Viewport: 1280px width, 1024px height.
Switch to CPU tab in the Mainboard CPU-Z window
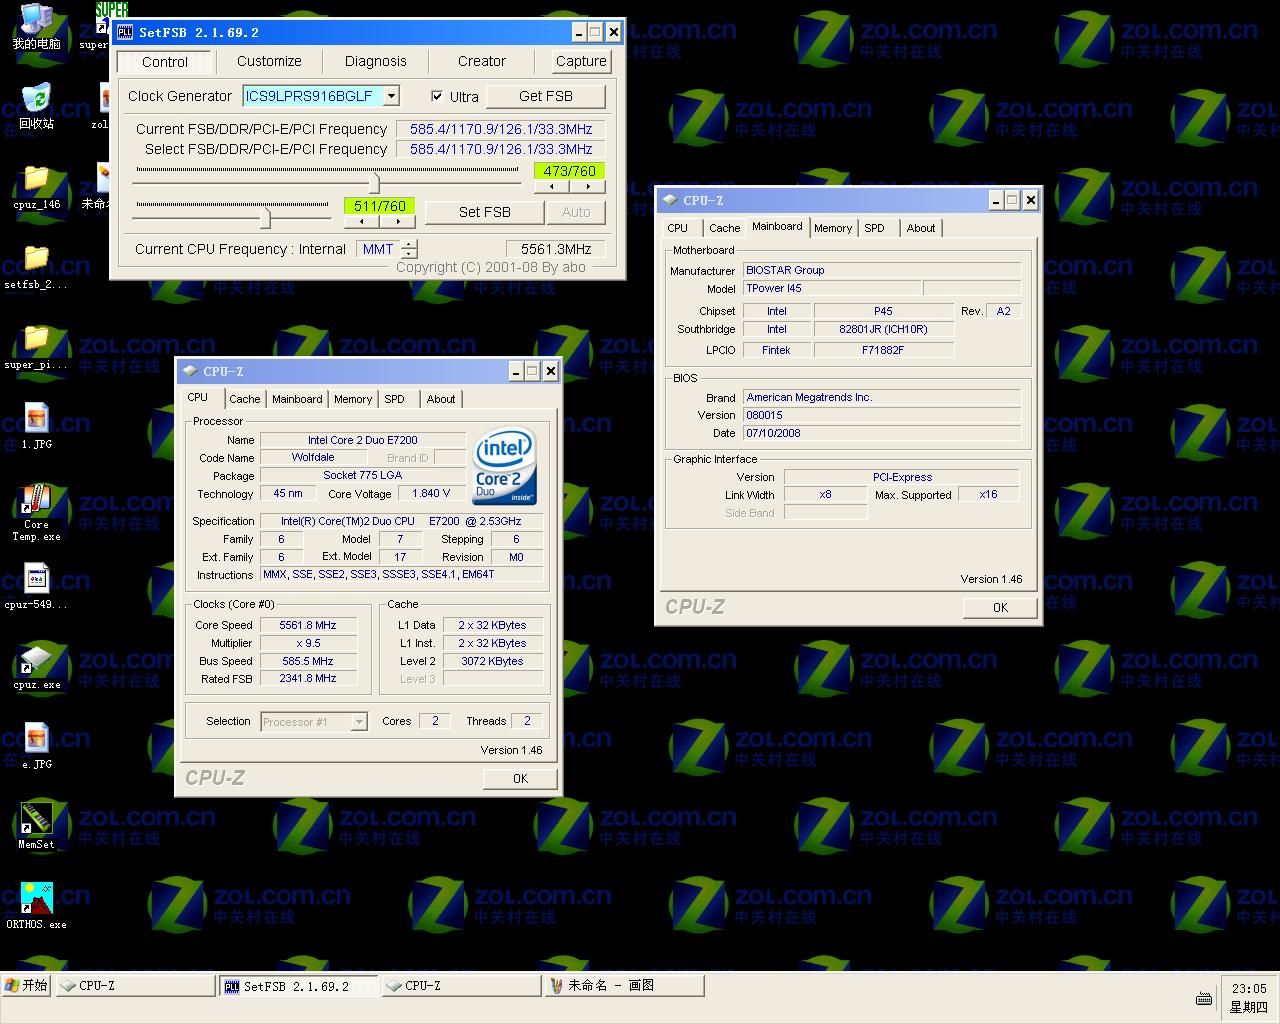[x=678, y=228]
